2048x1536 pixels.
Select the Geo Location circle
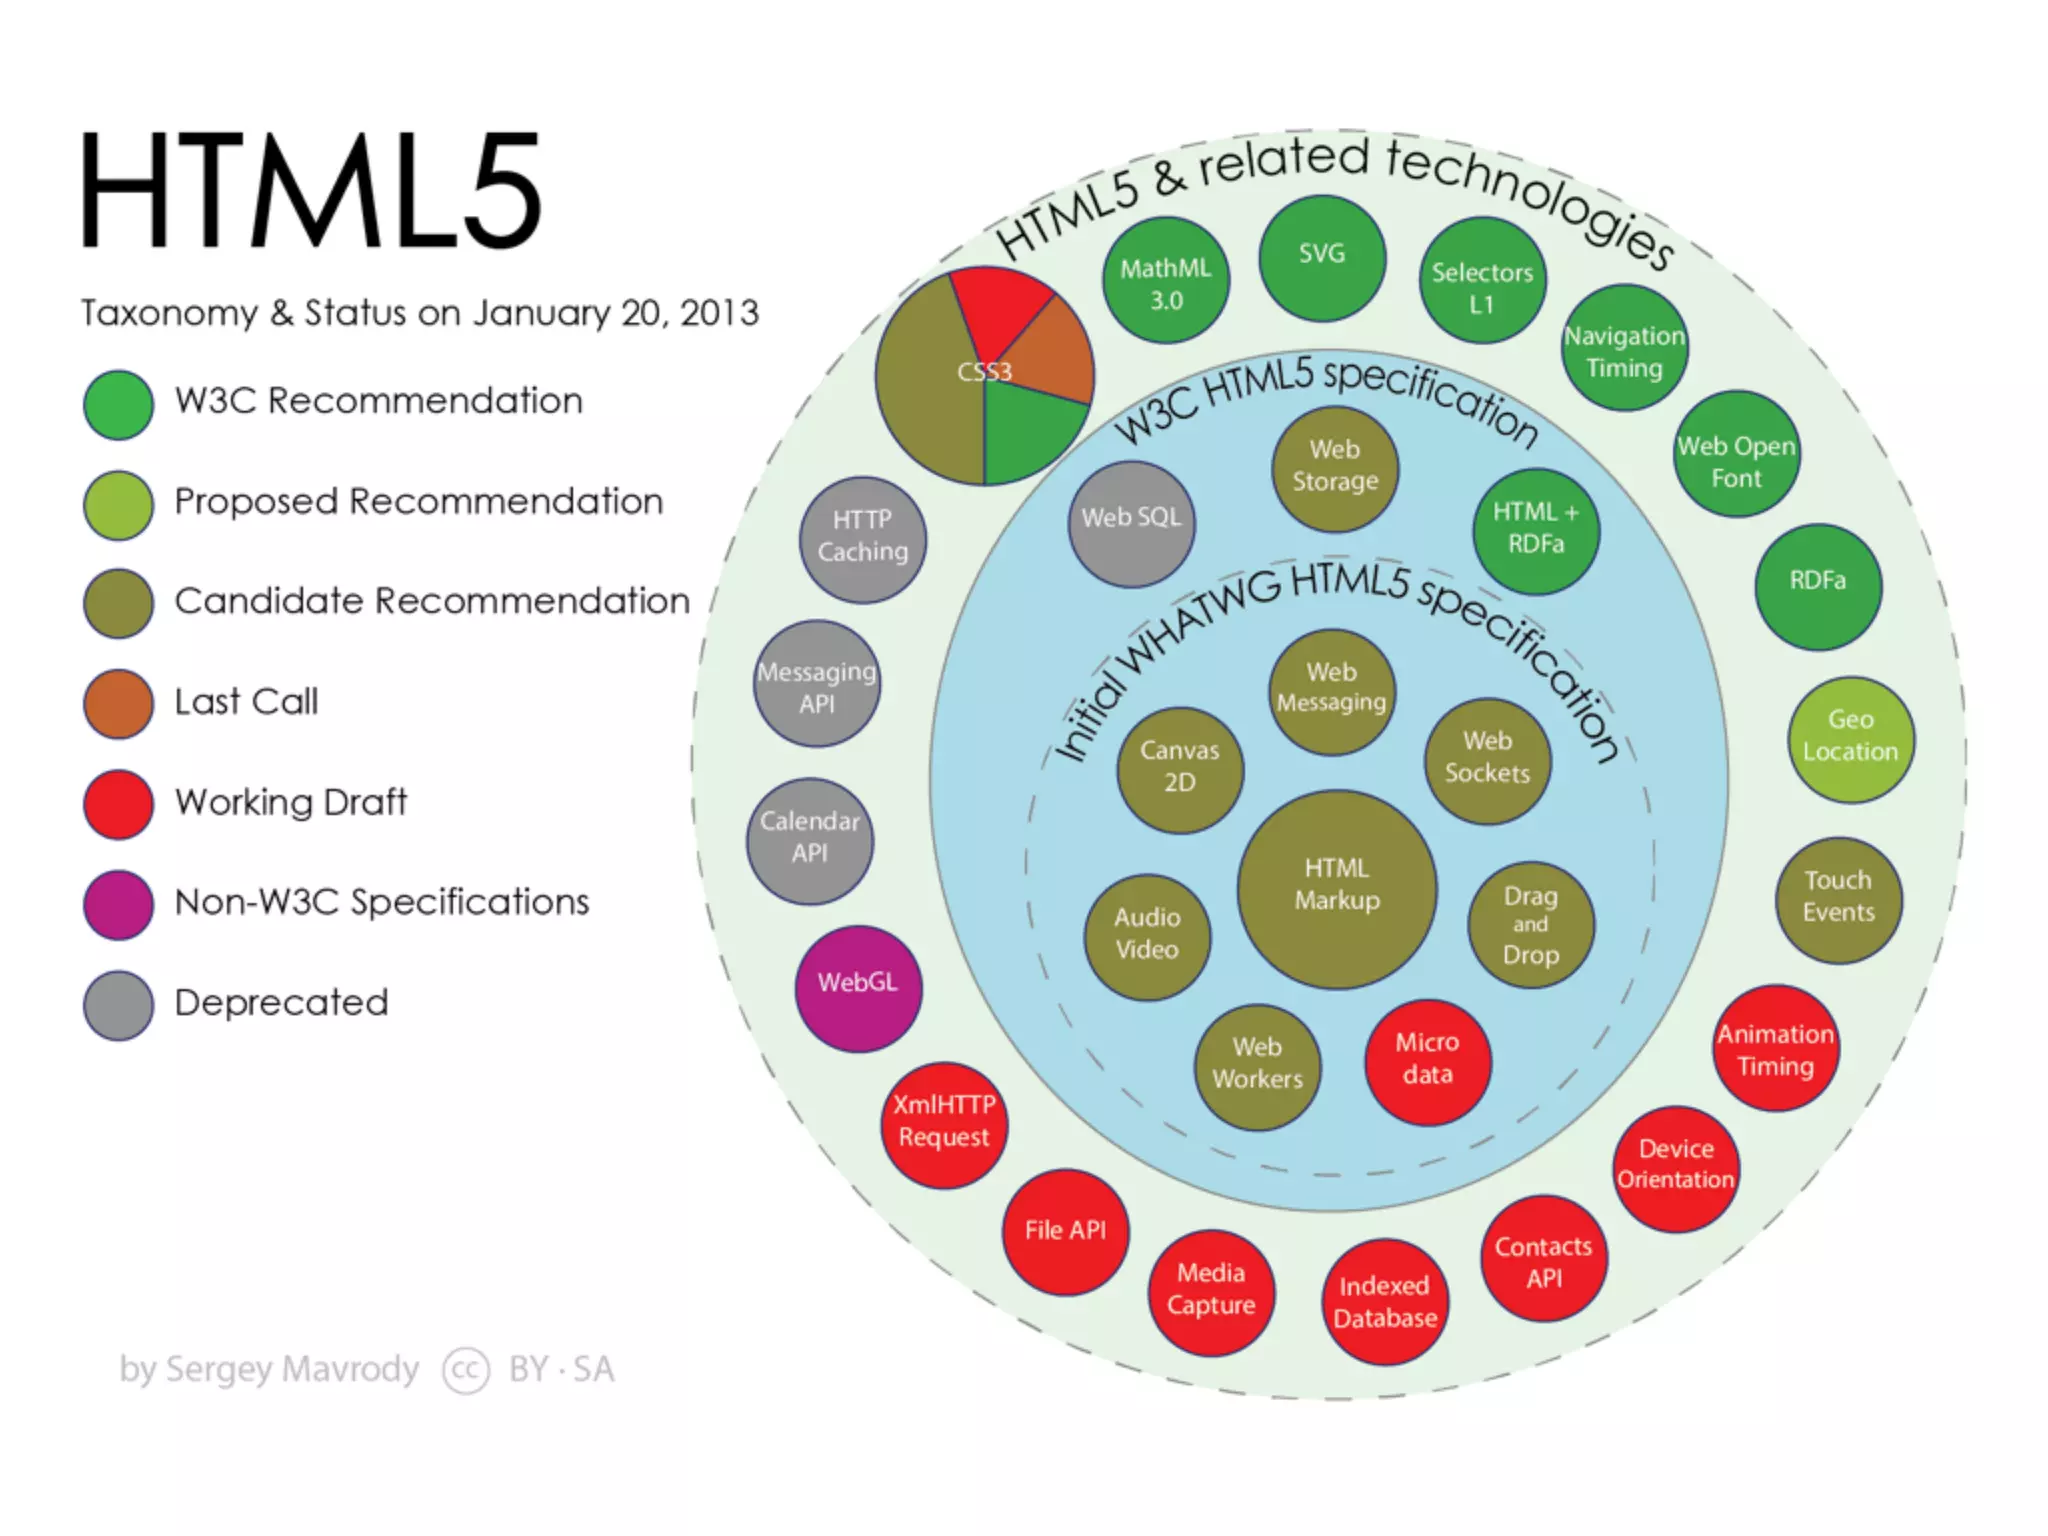click(x=1850, y=739)
